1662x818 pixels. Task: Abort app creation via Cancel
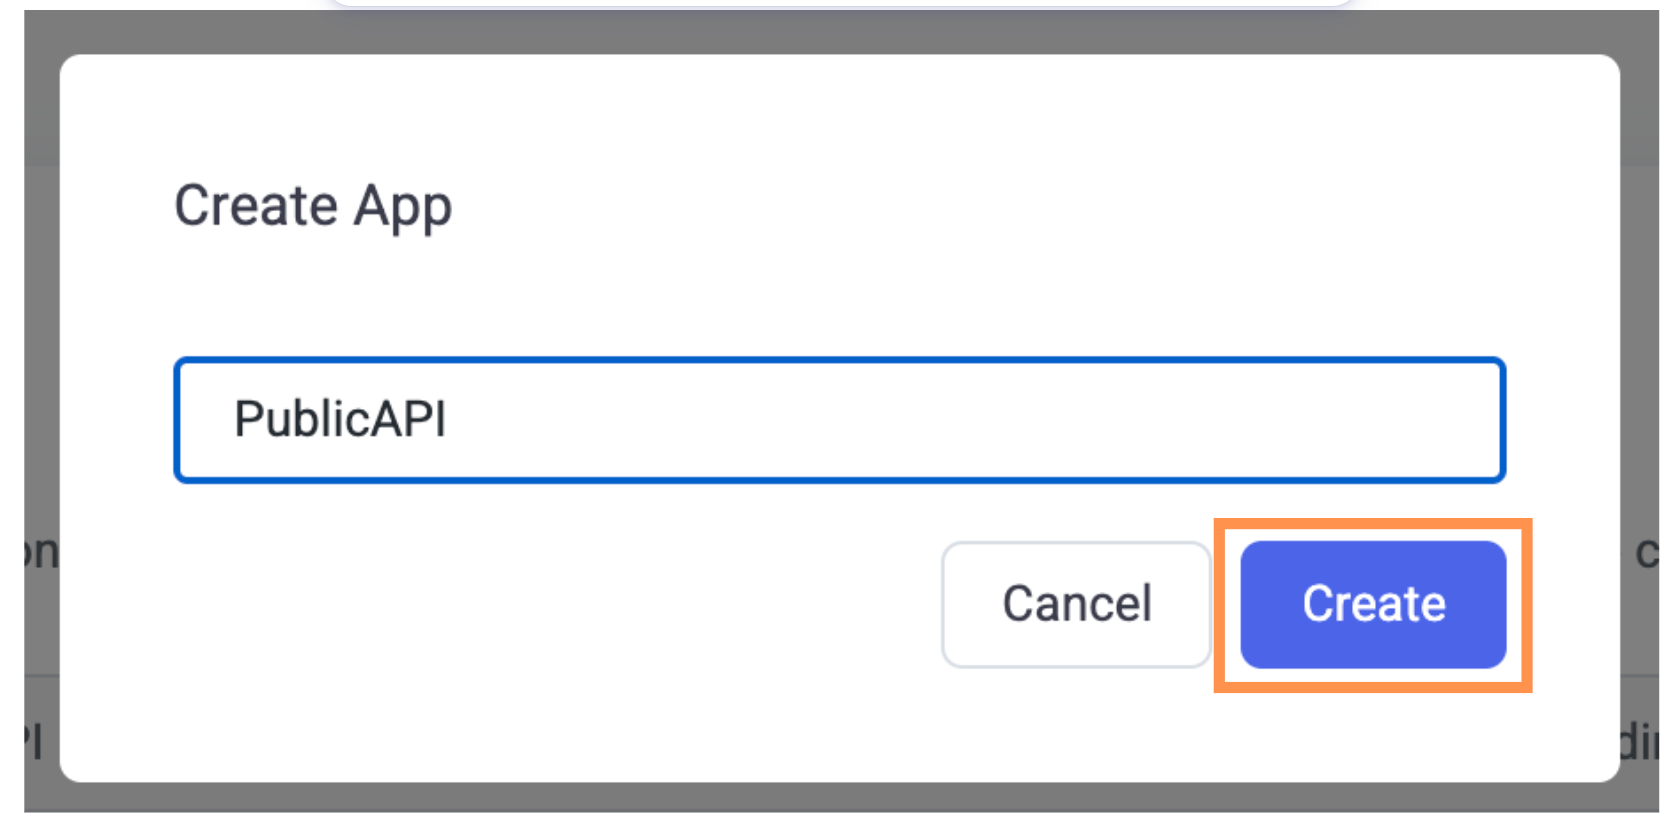[1076, 604]
